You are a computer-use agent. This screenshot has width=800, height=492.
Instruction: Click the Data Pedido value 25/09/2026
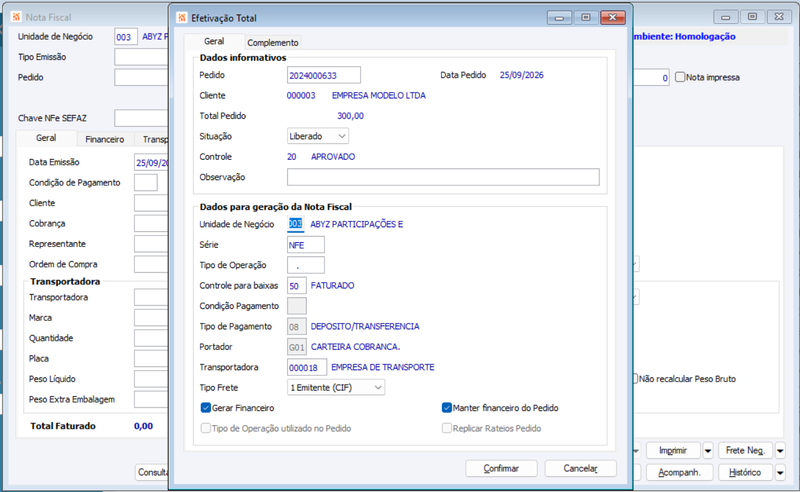[x=521, y=75]
